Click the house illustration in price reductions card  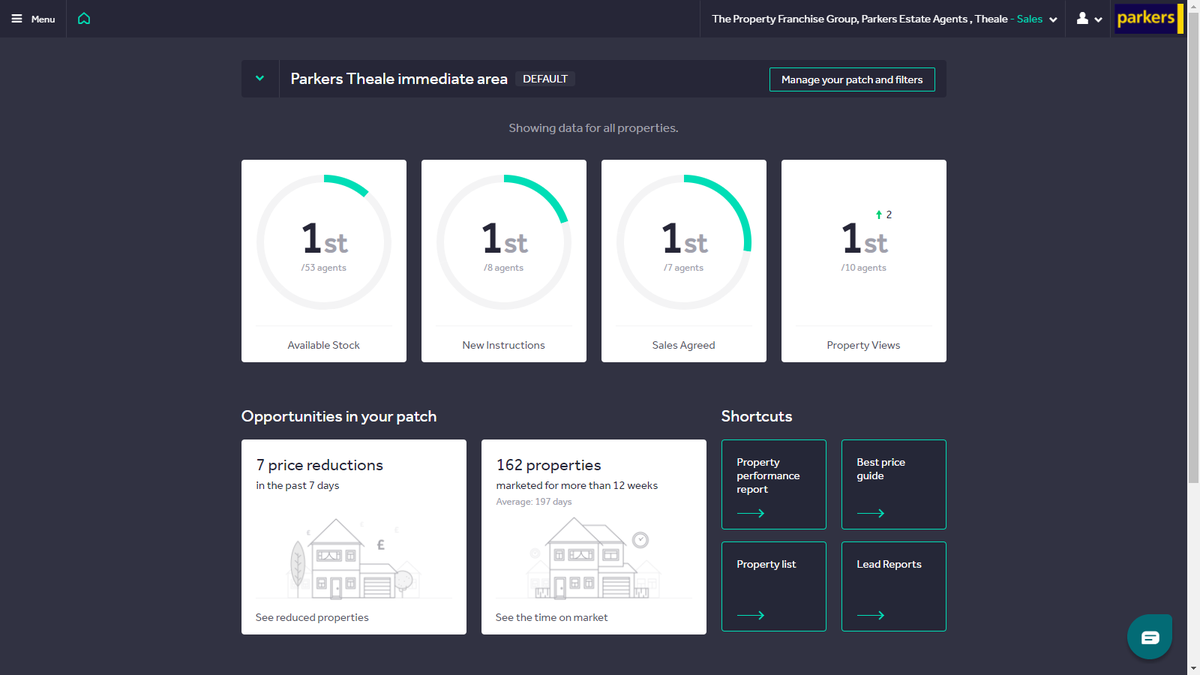click(x=354, y=558)
